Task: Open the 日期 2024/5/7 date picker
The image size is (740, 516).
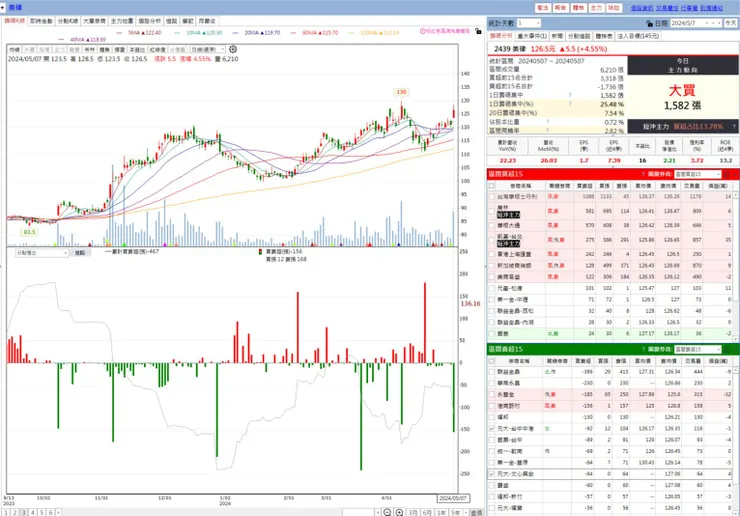Action: point(696,23)
